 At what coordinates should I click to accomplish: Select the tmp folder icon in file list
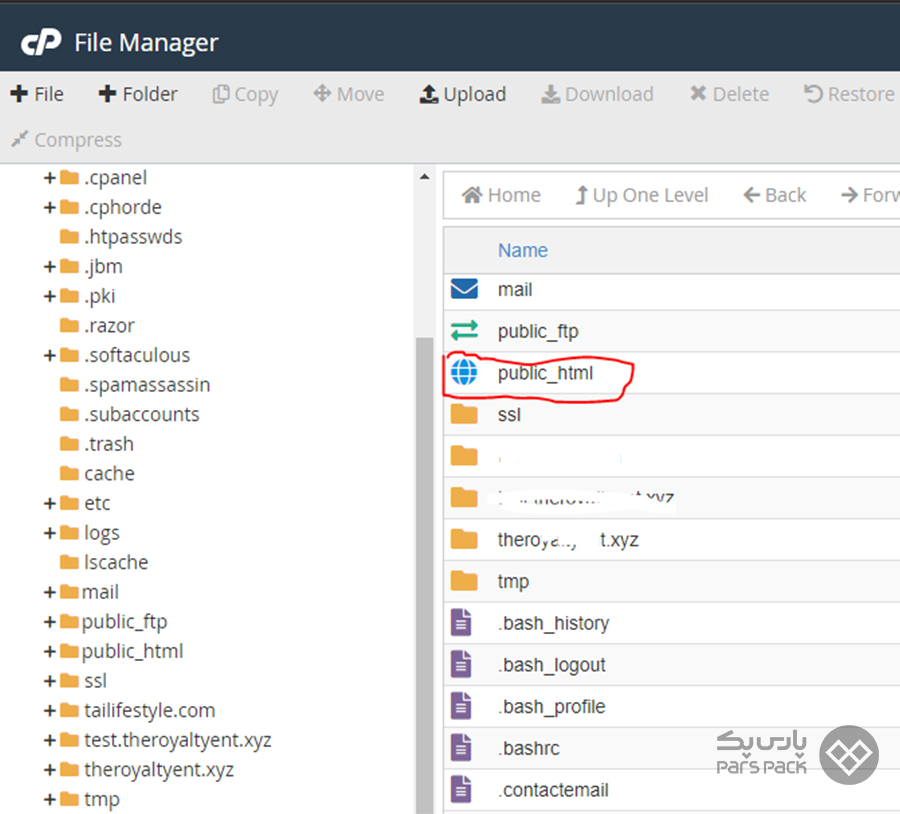(x=464, y=581)
